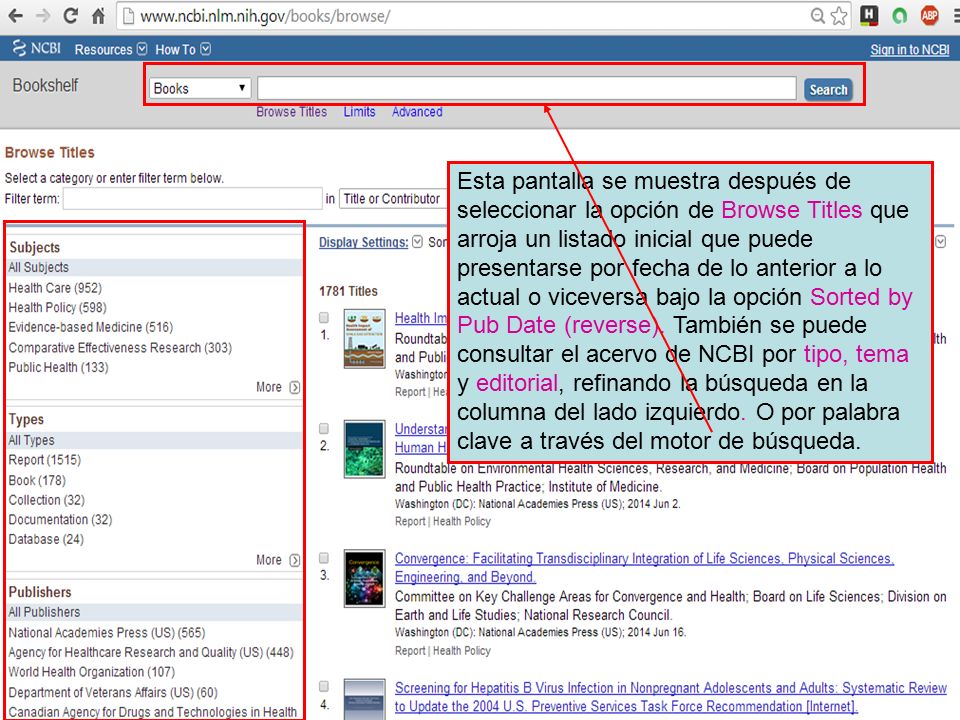Filter by Report (1515) type

click(44, 460)
